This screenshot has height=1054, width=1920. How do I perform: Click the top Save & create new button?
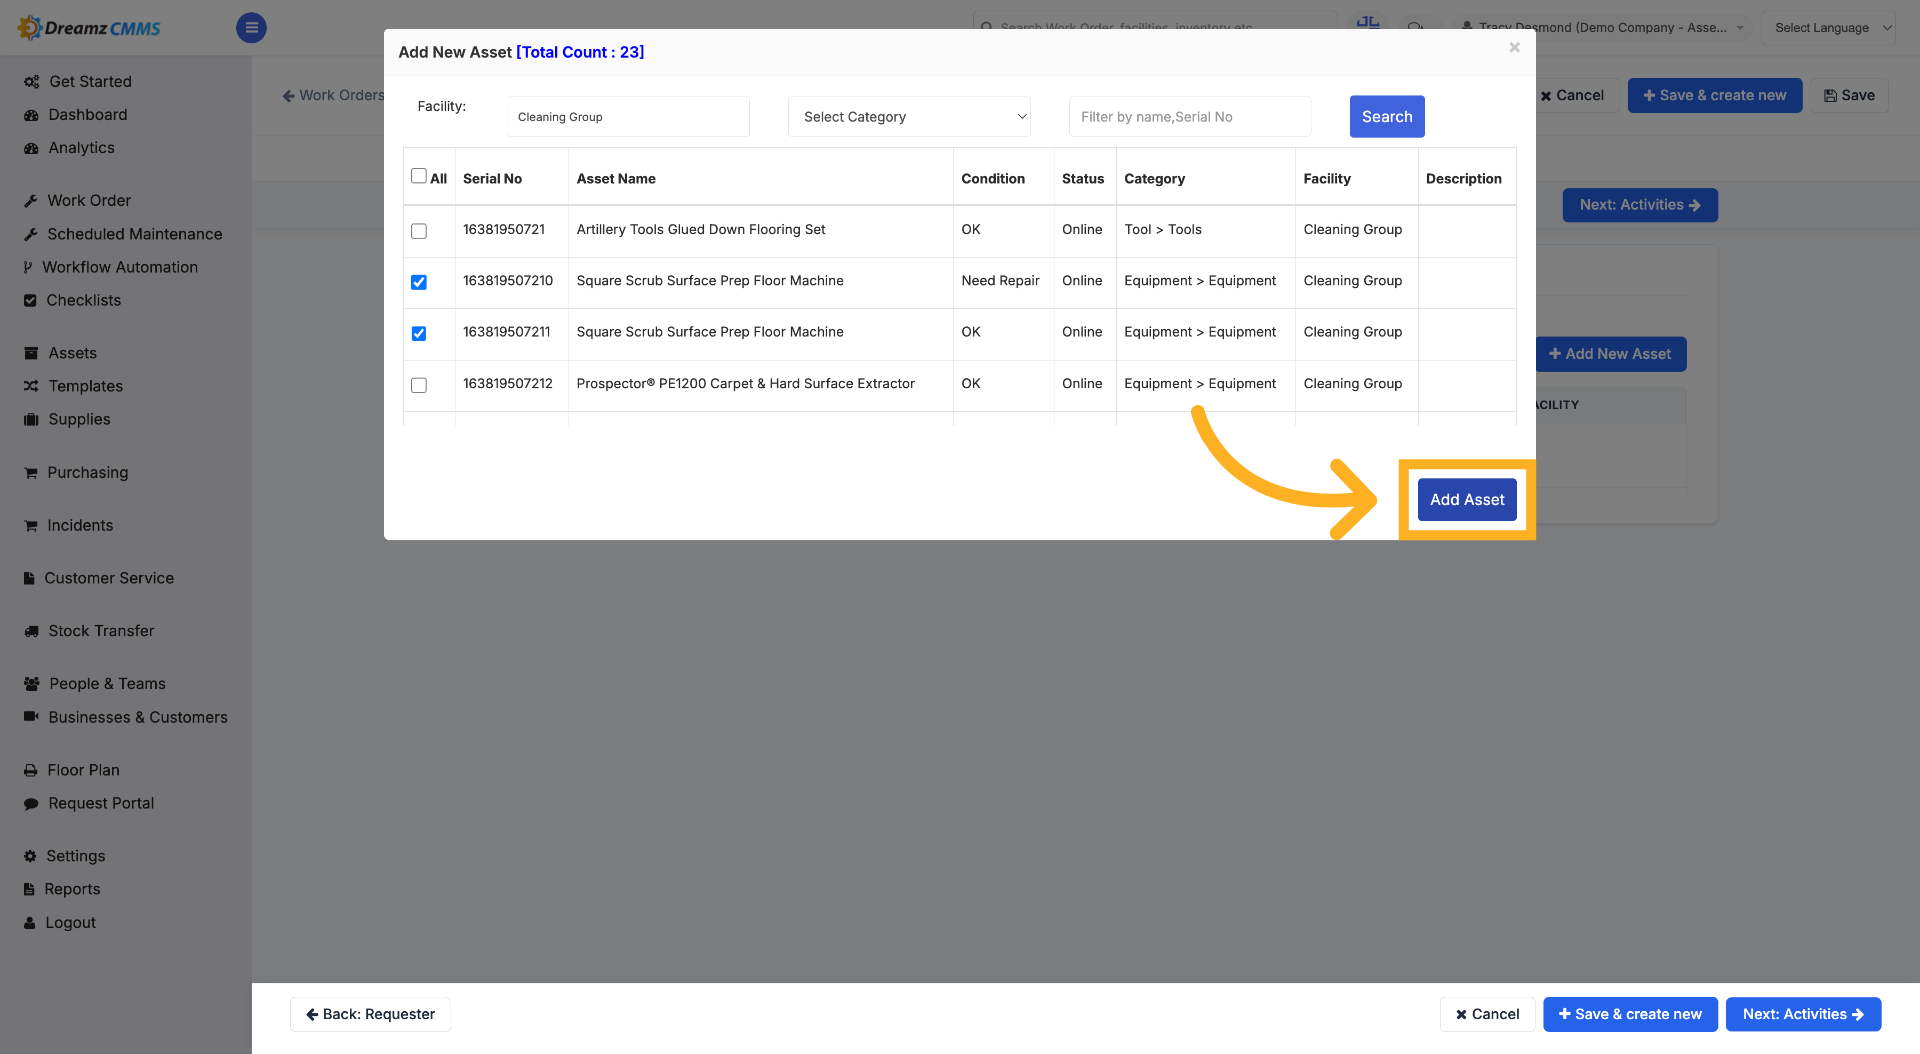[x=1715, y=95]
